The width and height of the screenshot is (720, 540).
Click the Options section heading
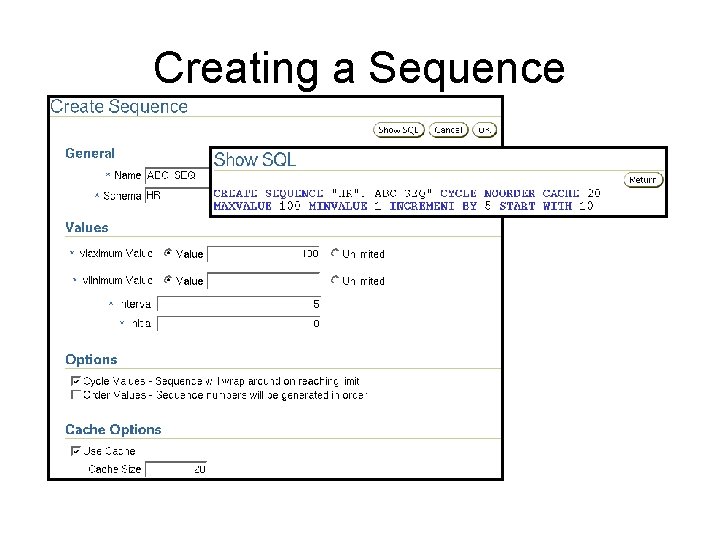click(91, 360)
